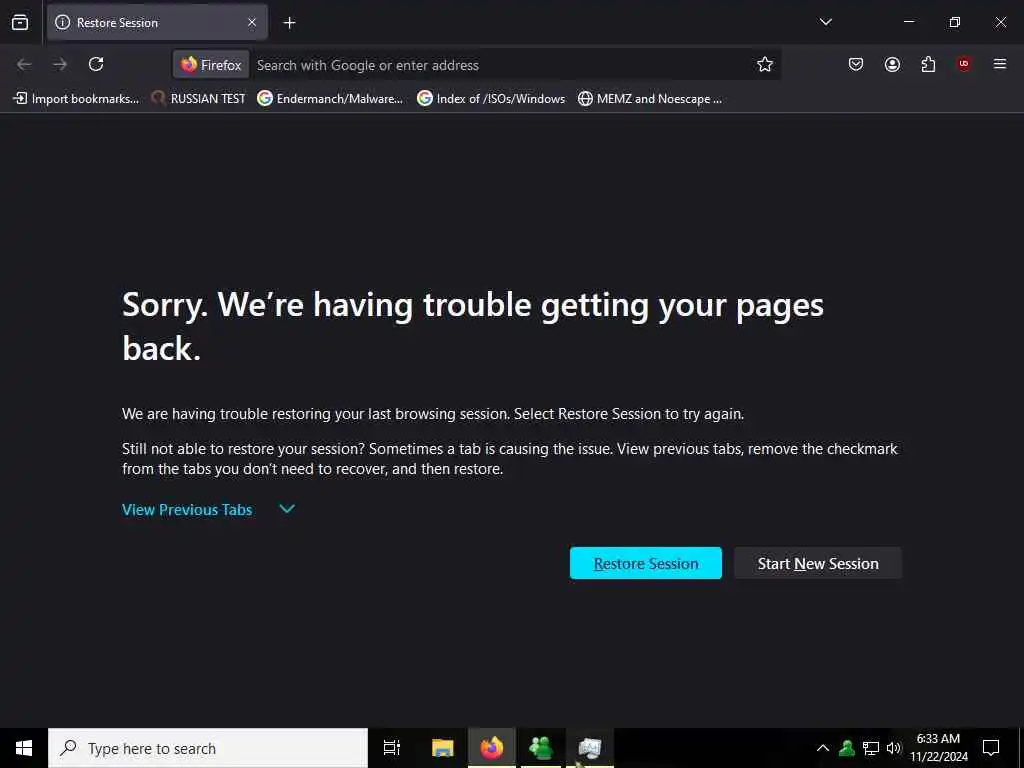Go forward one page
1024x768 pixels.
point(60,64)
